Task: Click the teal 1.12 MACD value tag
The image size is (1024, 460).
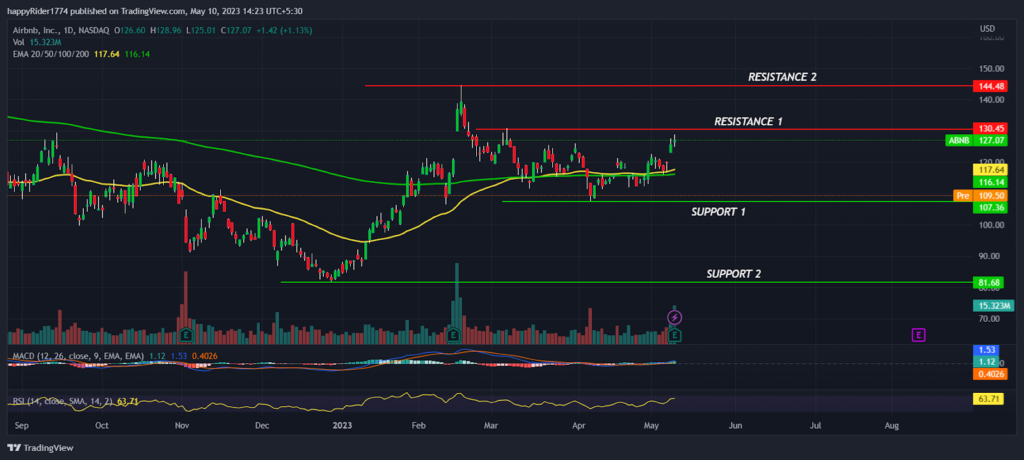Action: 986,362
